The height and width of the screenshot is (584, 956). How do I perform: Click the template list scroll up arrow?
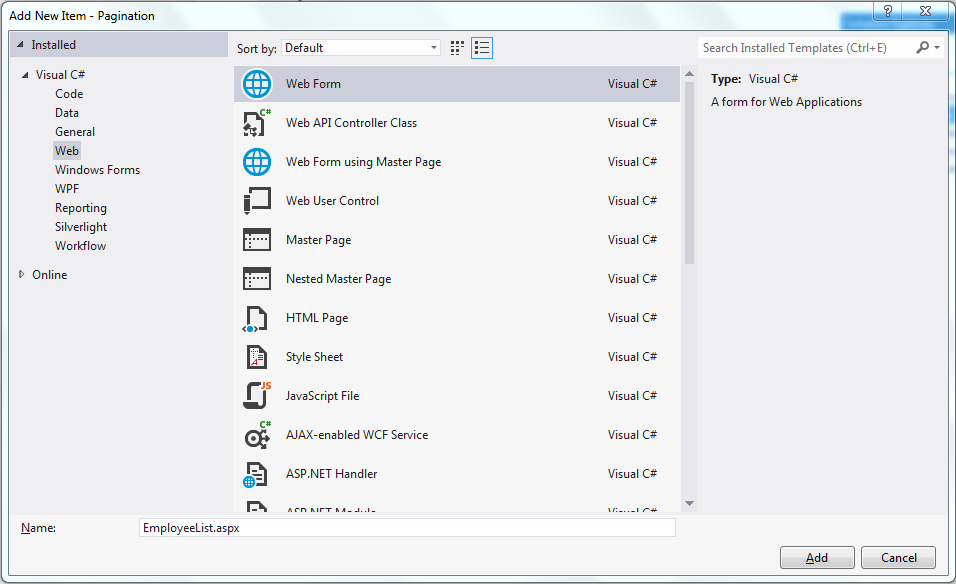click(690, 74)
